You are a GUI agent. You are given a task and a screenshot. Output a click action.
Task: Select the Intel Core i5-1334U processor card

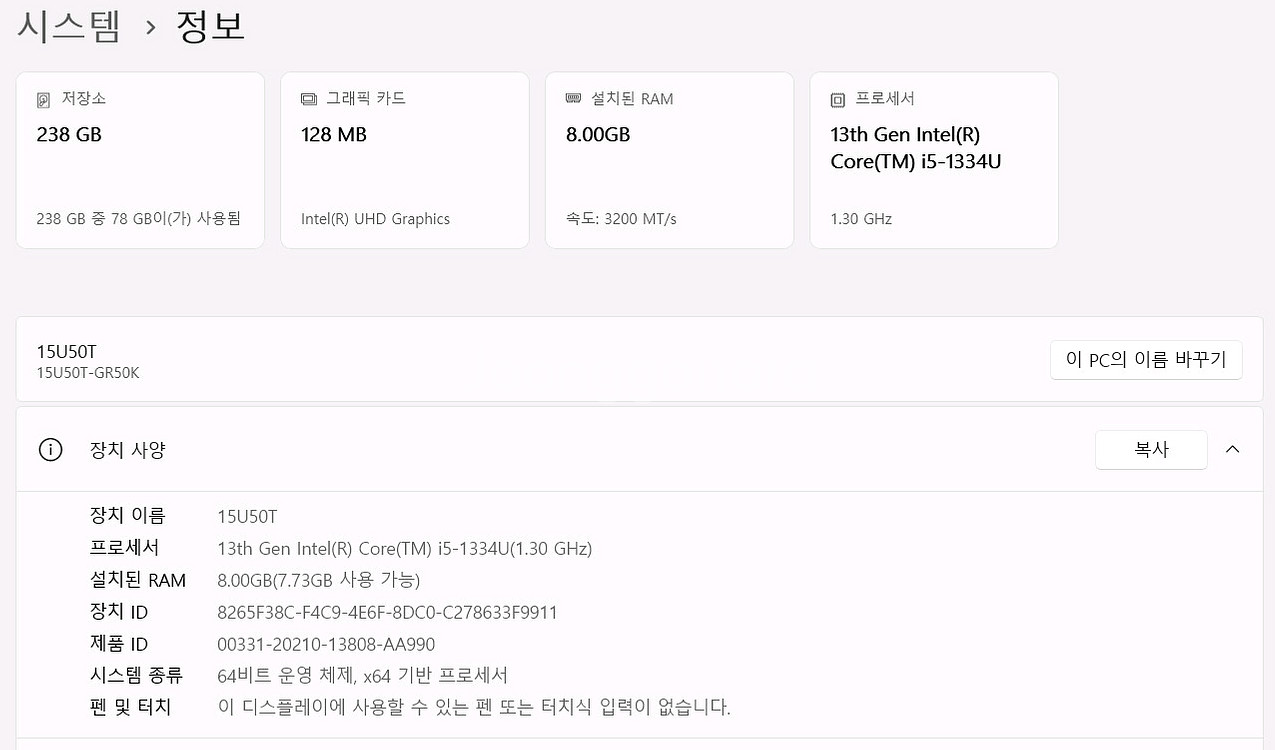pyautogui.click(x=933, y=160)
